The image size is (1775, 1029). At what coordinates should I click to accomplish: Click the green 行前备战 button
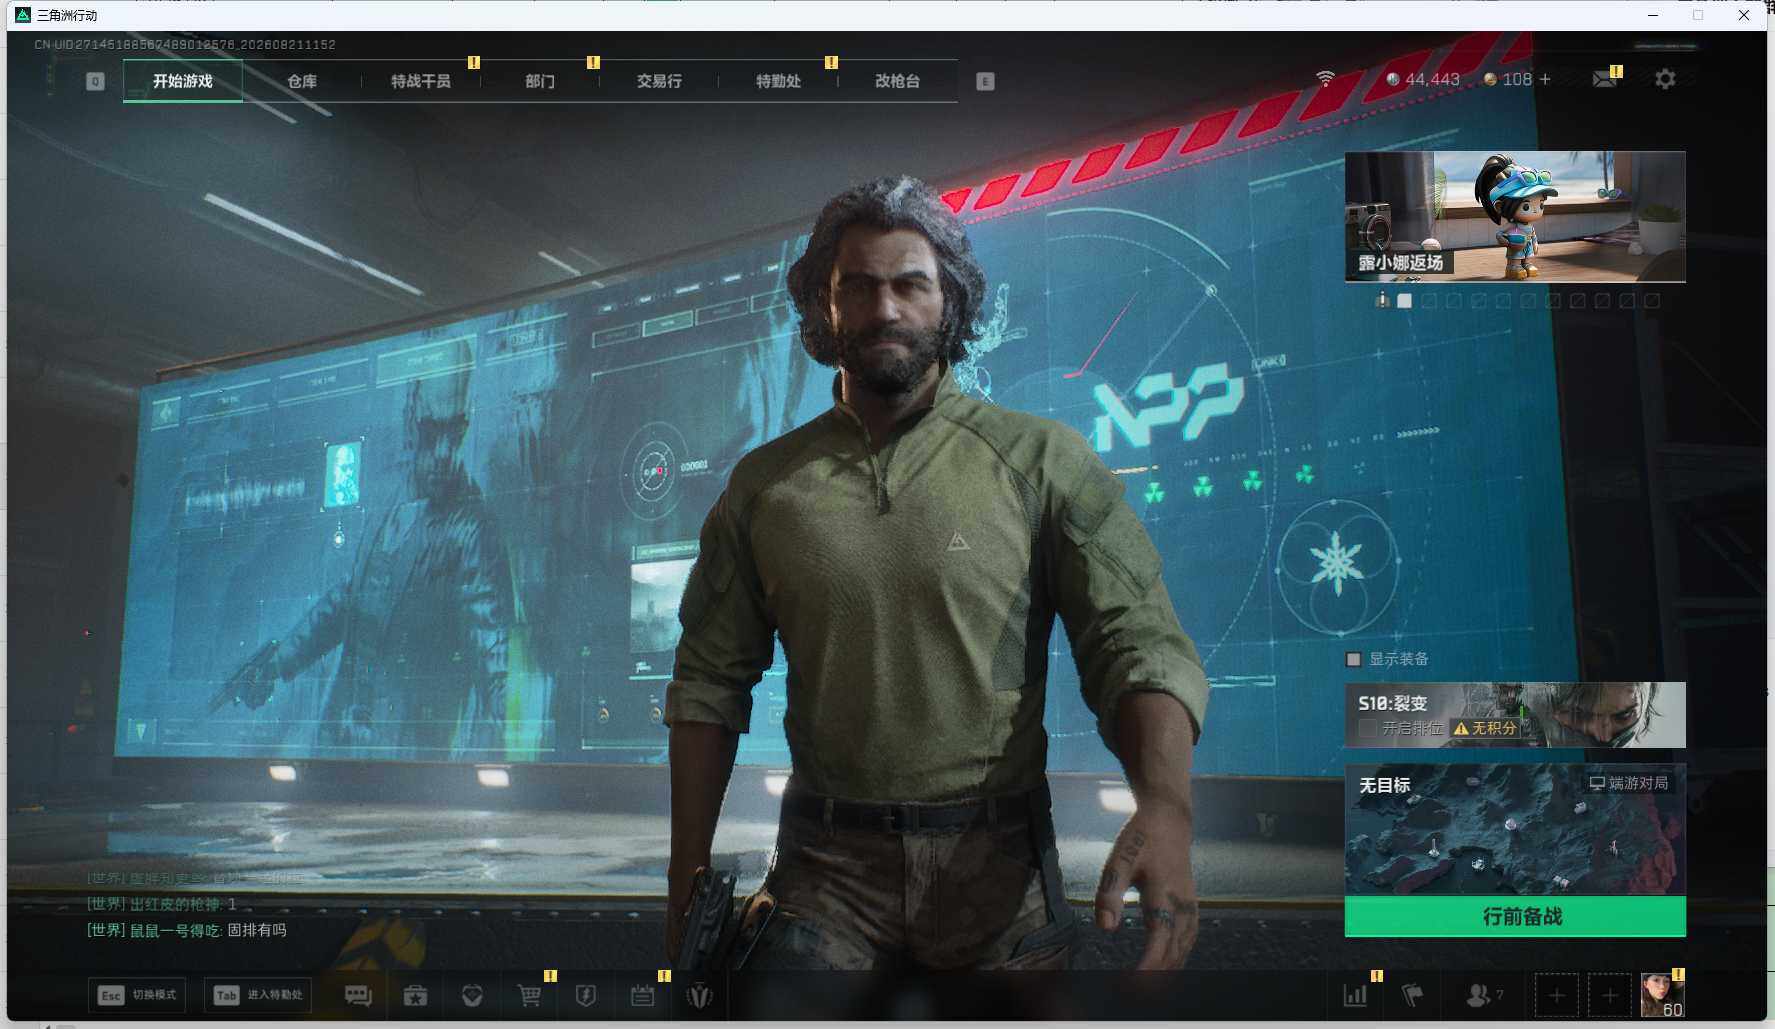(x=1515, y=916)
